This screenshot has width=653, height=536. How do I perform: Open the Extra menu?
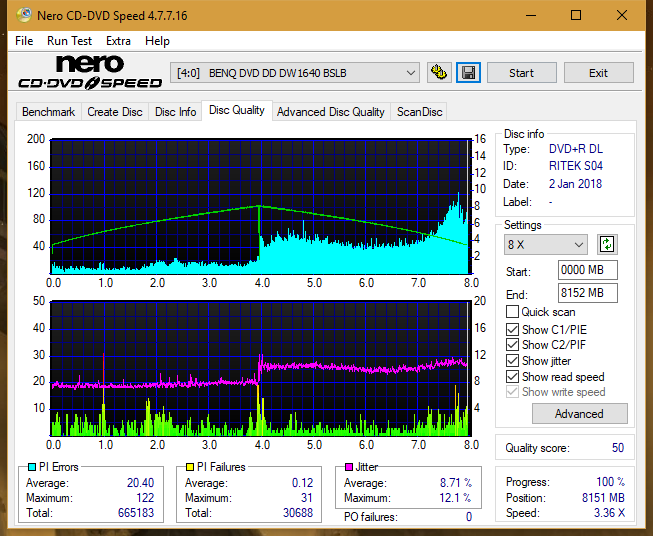[x=118, y=41]
